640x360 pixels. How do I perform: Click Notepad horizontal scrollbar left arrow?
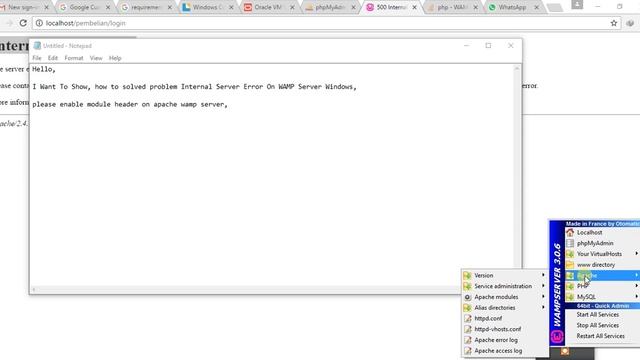coord(34,289)
